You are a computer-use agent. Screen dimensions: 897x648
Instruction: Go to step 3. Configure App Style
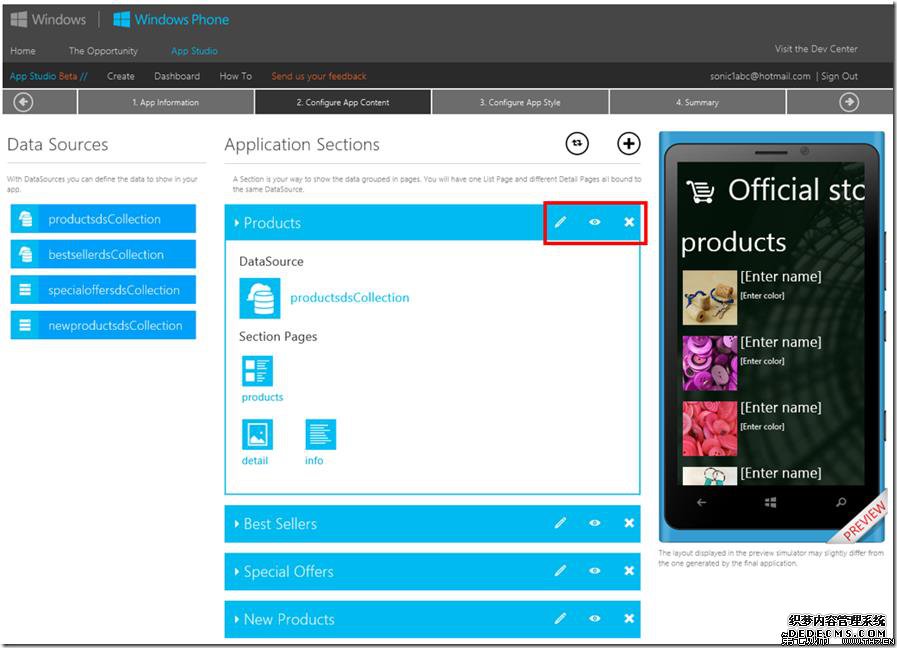520,102
